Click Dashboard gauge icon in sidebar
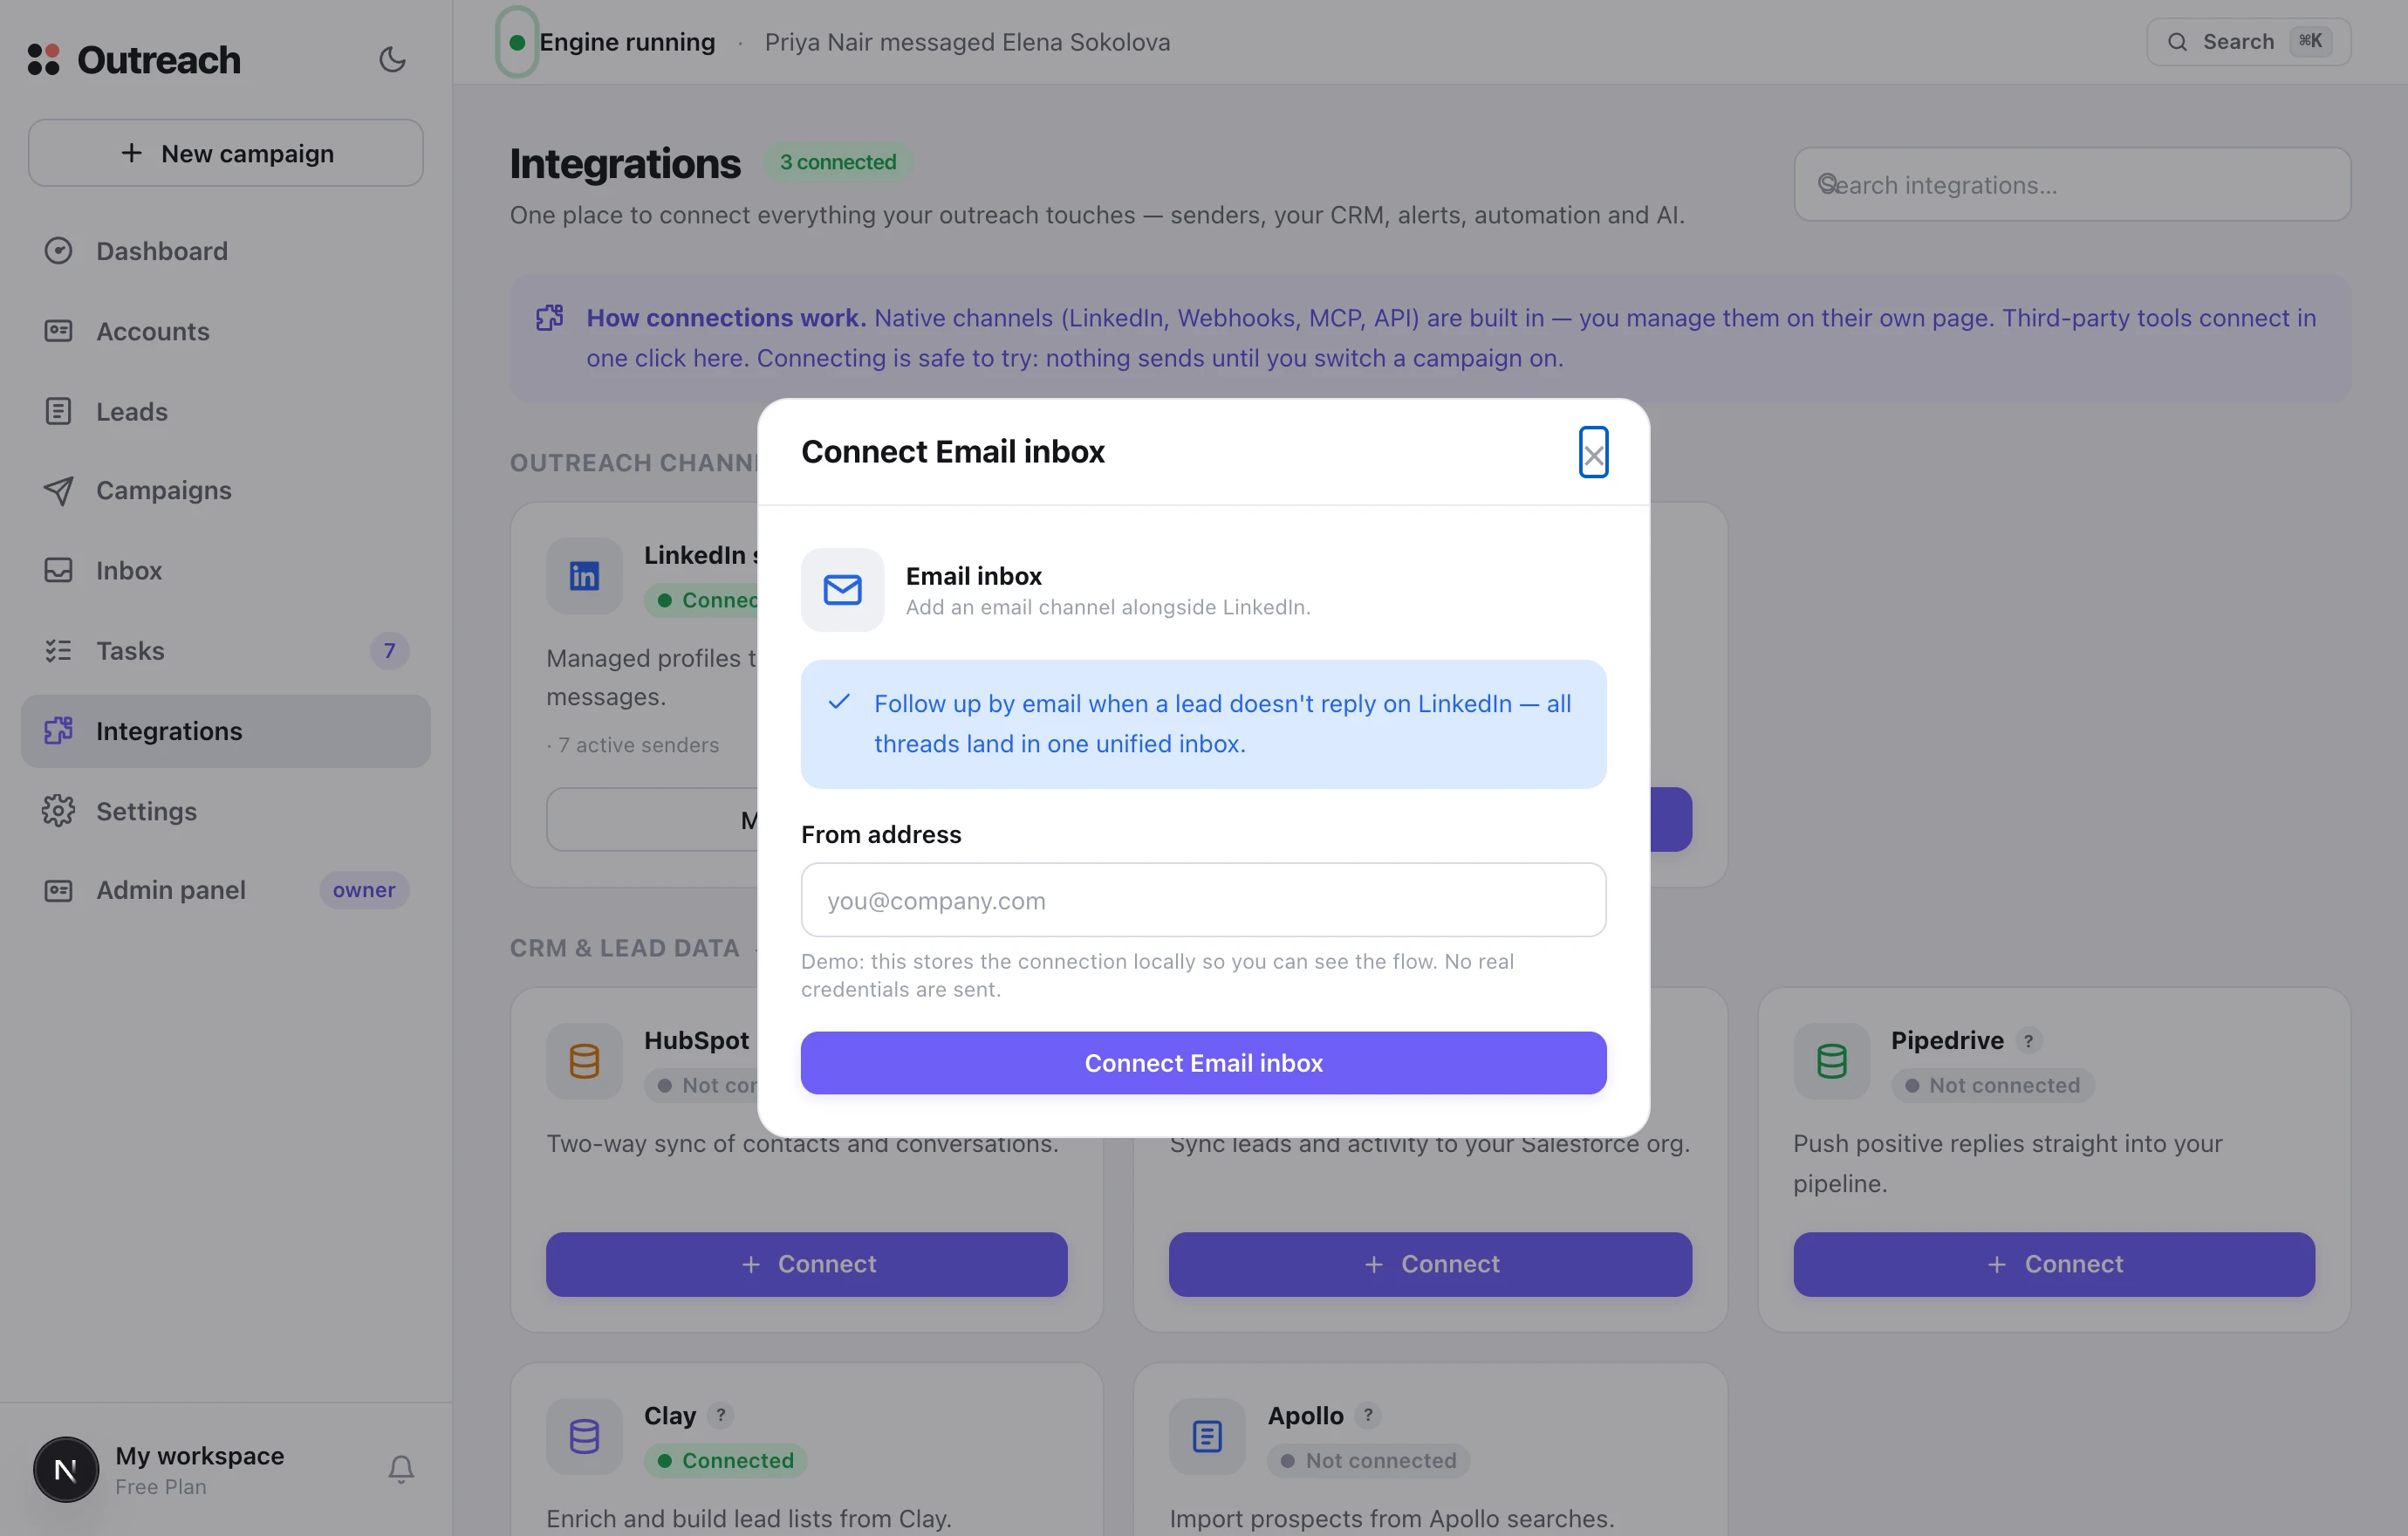2408x1536 pixels. tap(58, 250)
